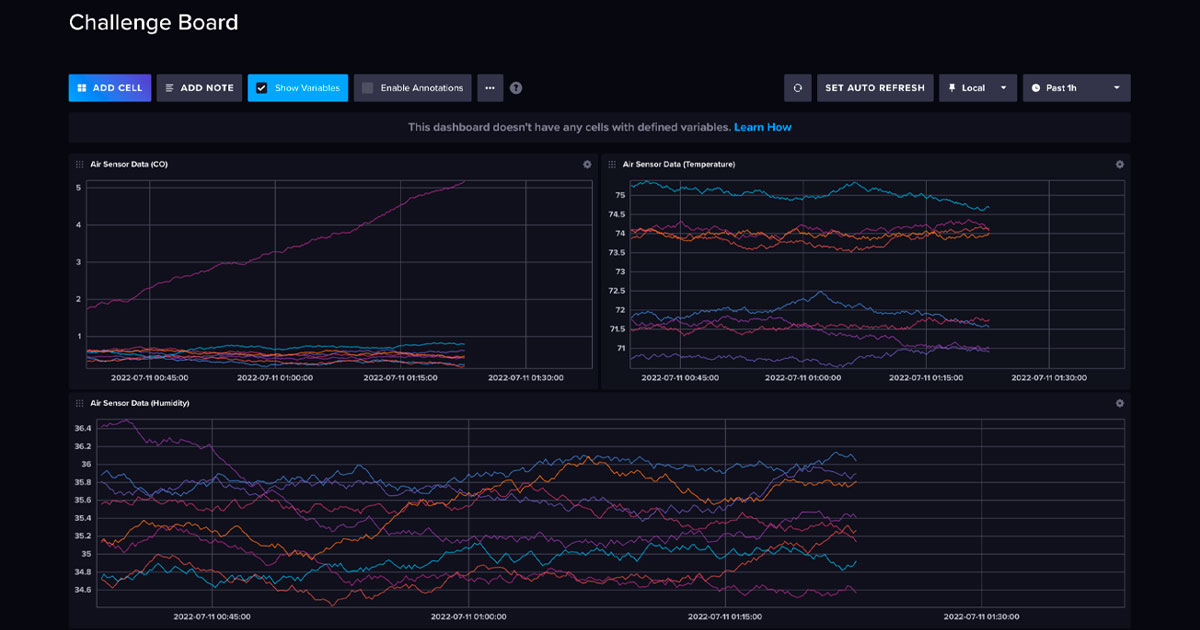
Task: Open SET AUTO REFRESH options
Action: (x=875, y=88)
